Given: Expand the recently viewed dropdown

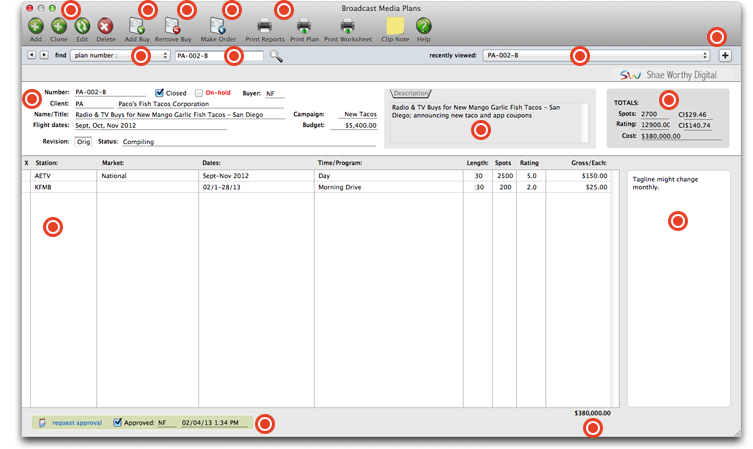Looking at the screenshot, I should pos(595,56).
